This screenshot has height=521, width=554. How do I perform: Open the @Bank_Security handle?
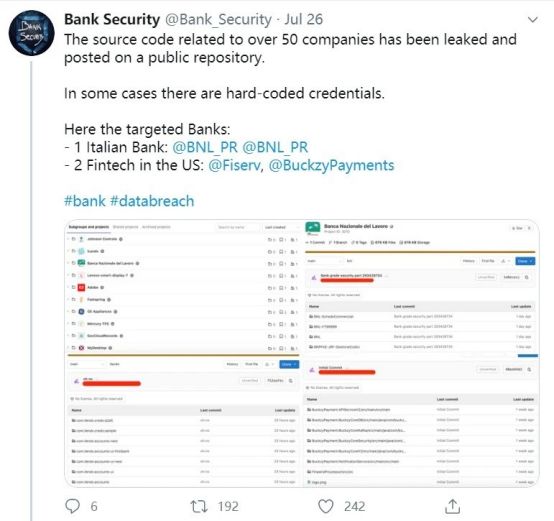(x=218, y=19)
